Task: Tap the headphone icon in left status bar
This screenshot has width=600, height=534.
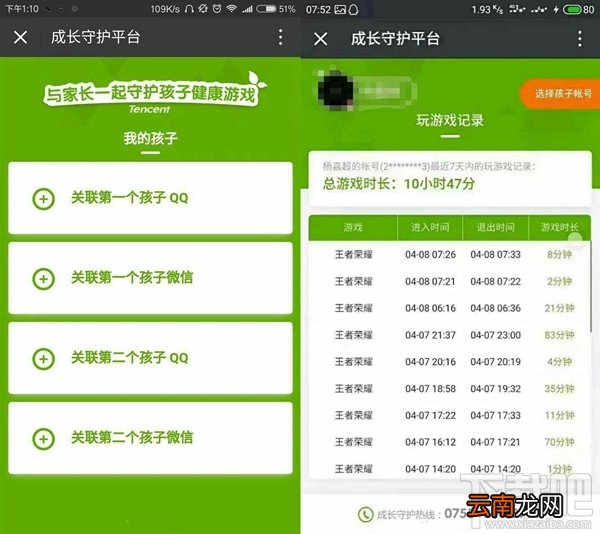Action: click(189, 8)
